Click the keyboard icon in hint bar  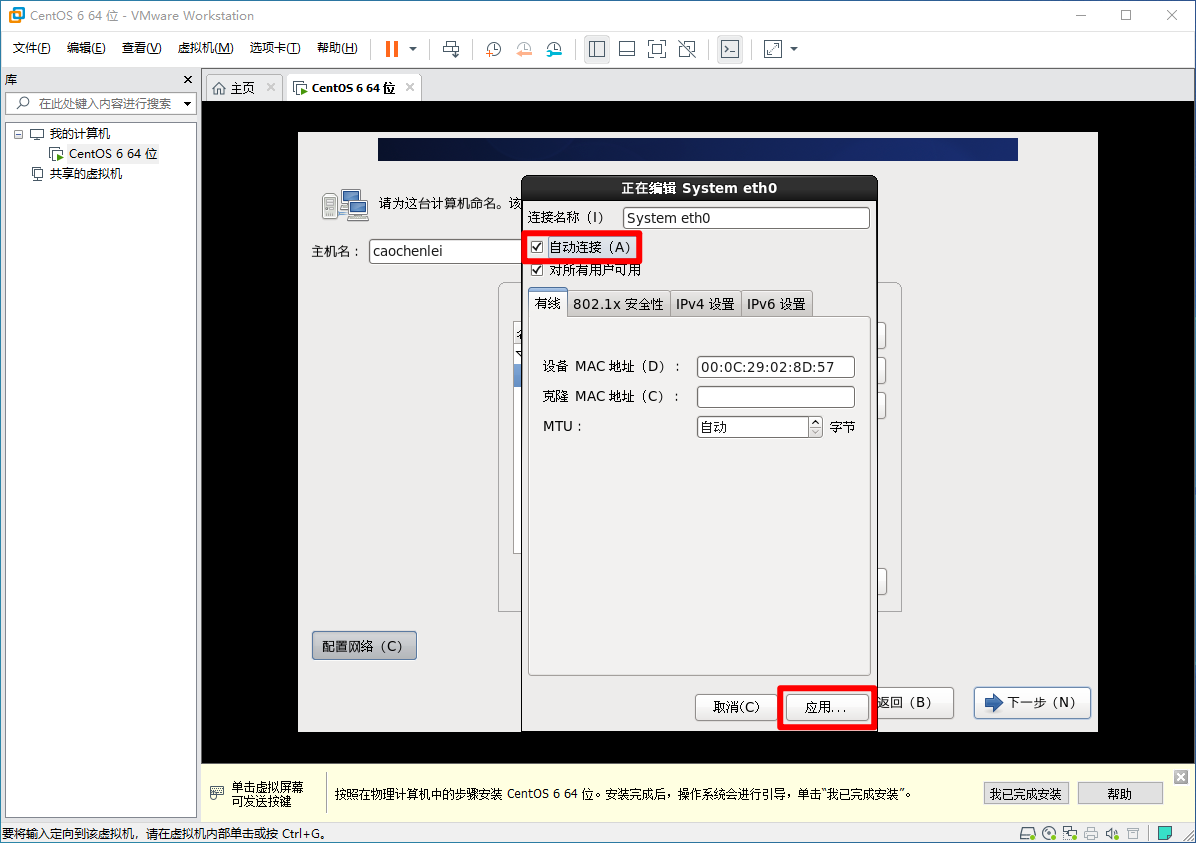pyautogui.click(x=217, y=793)
